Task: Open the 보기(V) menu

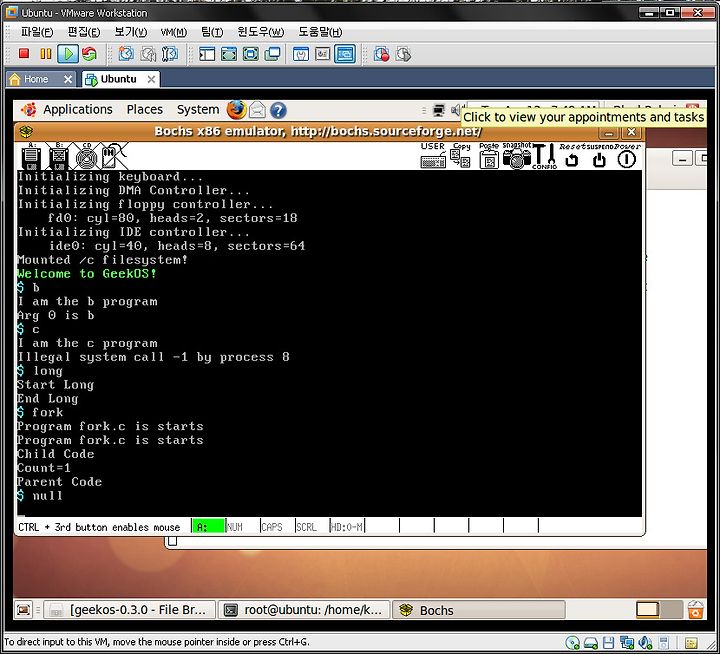Action: coord(130,32)
